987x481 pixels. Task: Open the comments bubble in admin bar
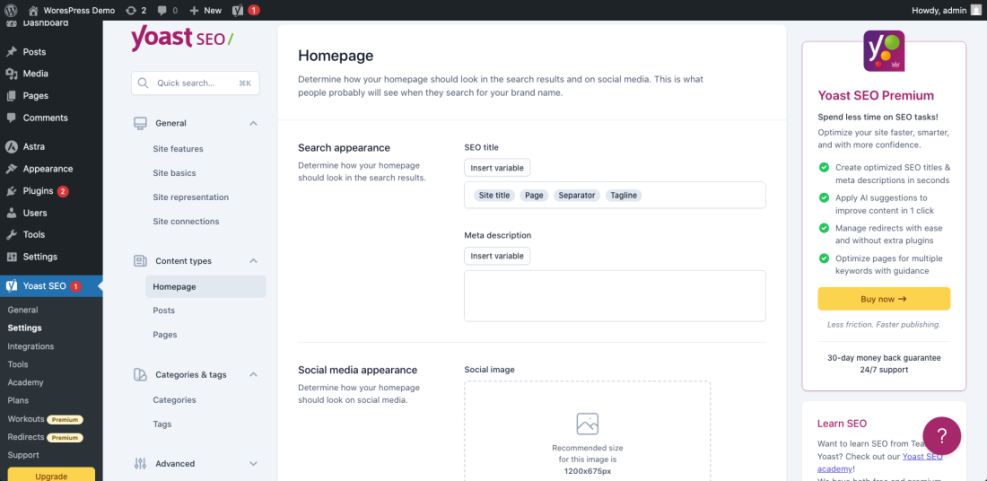click(x=167, y=10)
